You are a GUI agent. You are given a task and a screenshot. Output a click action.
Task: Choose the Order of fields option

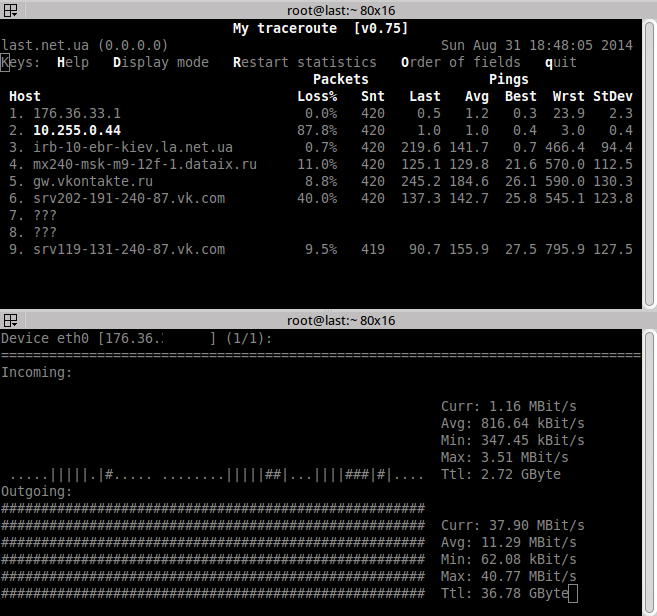(460, 62)
